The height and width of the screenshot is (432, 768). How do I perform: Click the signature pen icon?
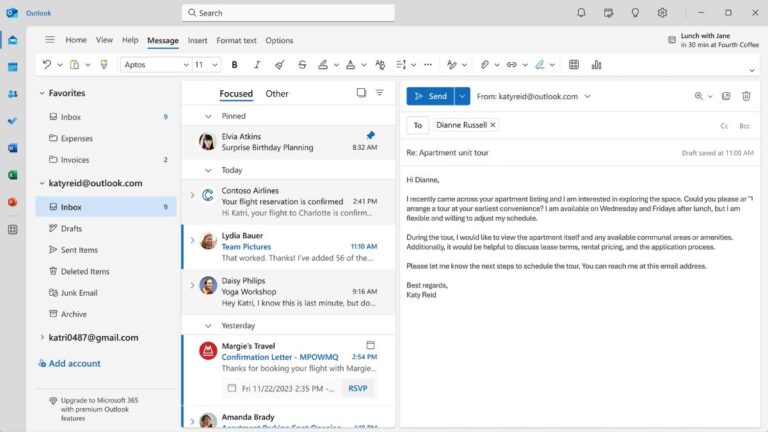click(539, 65)
